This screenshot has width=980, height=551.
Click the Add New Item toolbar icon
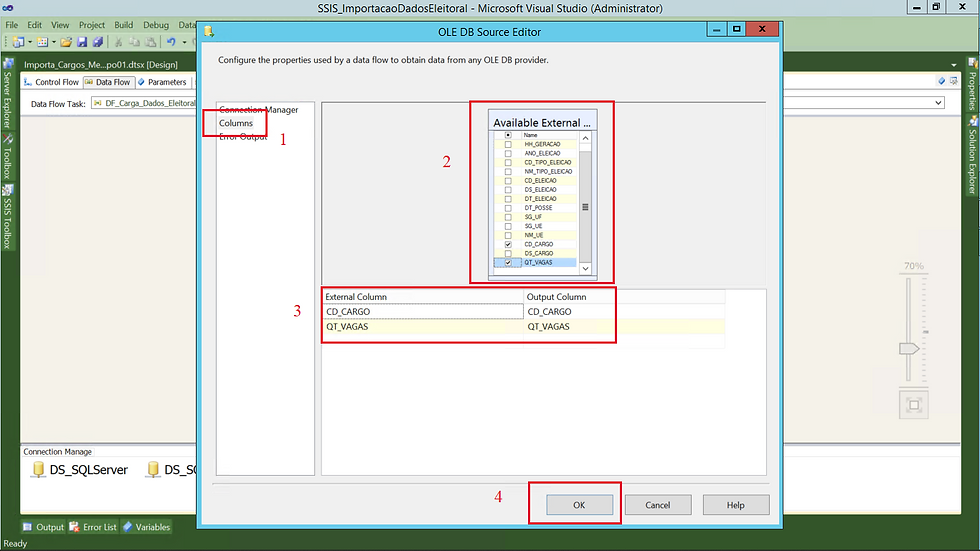point(42,42)
